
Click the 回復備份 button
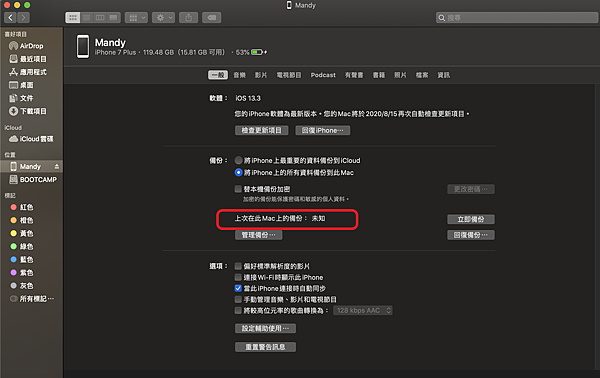tap(471, 235)
